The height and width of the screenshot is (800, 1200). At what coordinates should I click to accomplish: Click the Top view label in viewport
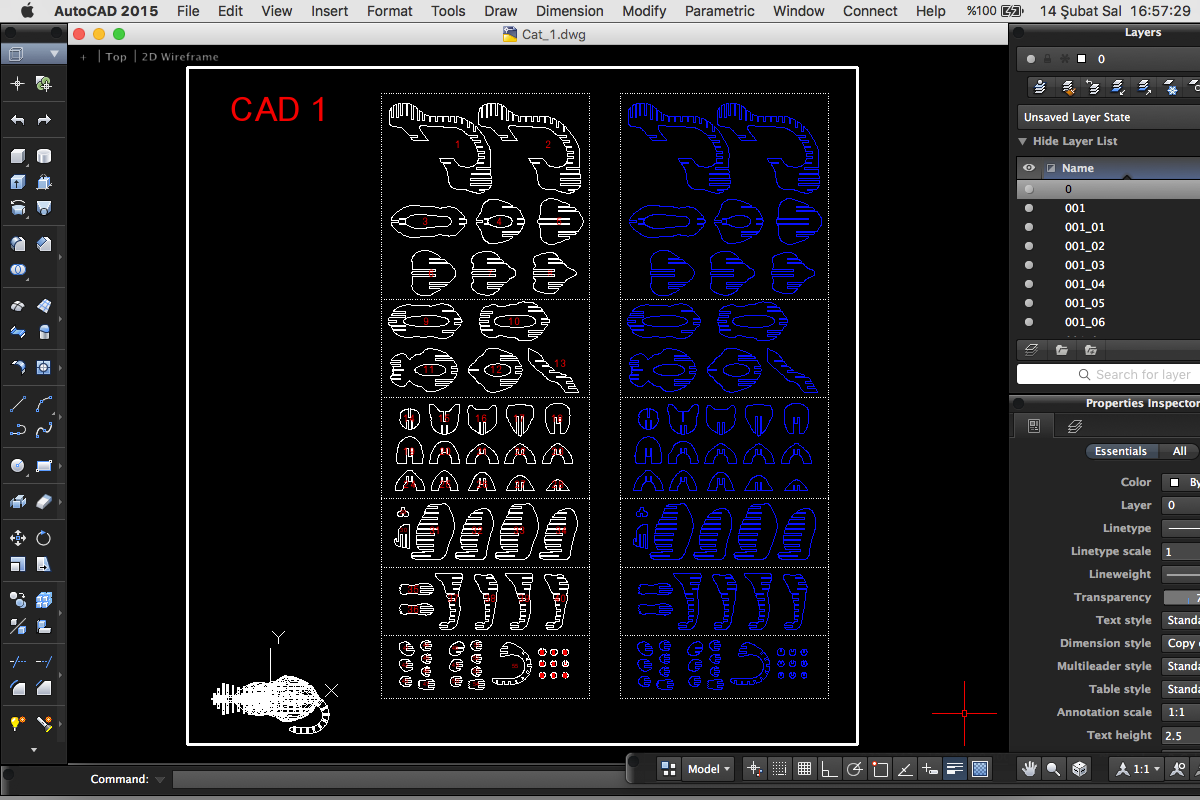[x=117, y=57]
